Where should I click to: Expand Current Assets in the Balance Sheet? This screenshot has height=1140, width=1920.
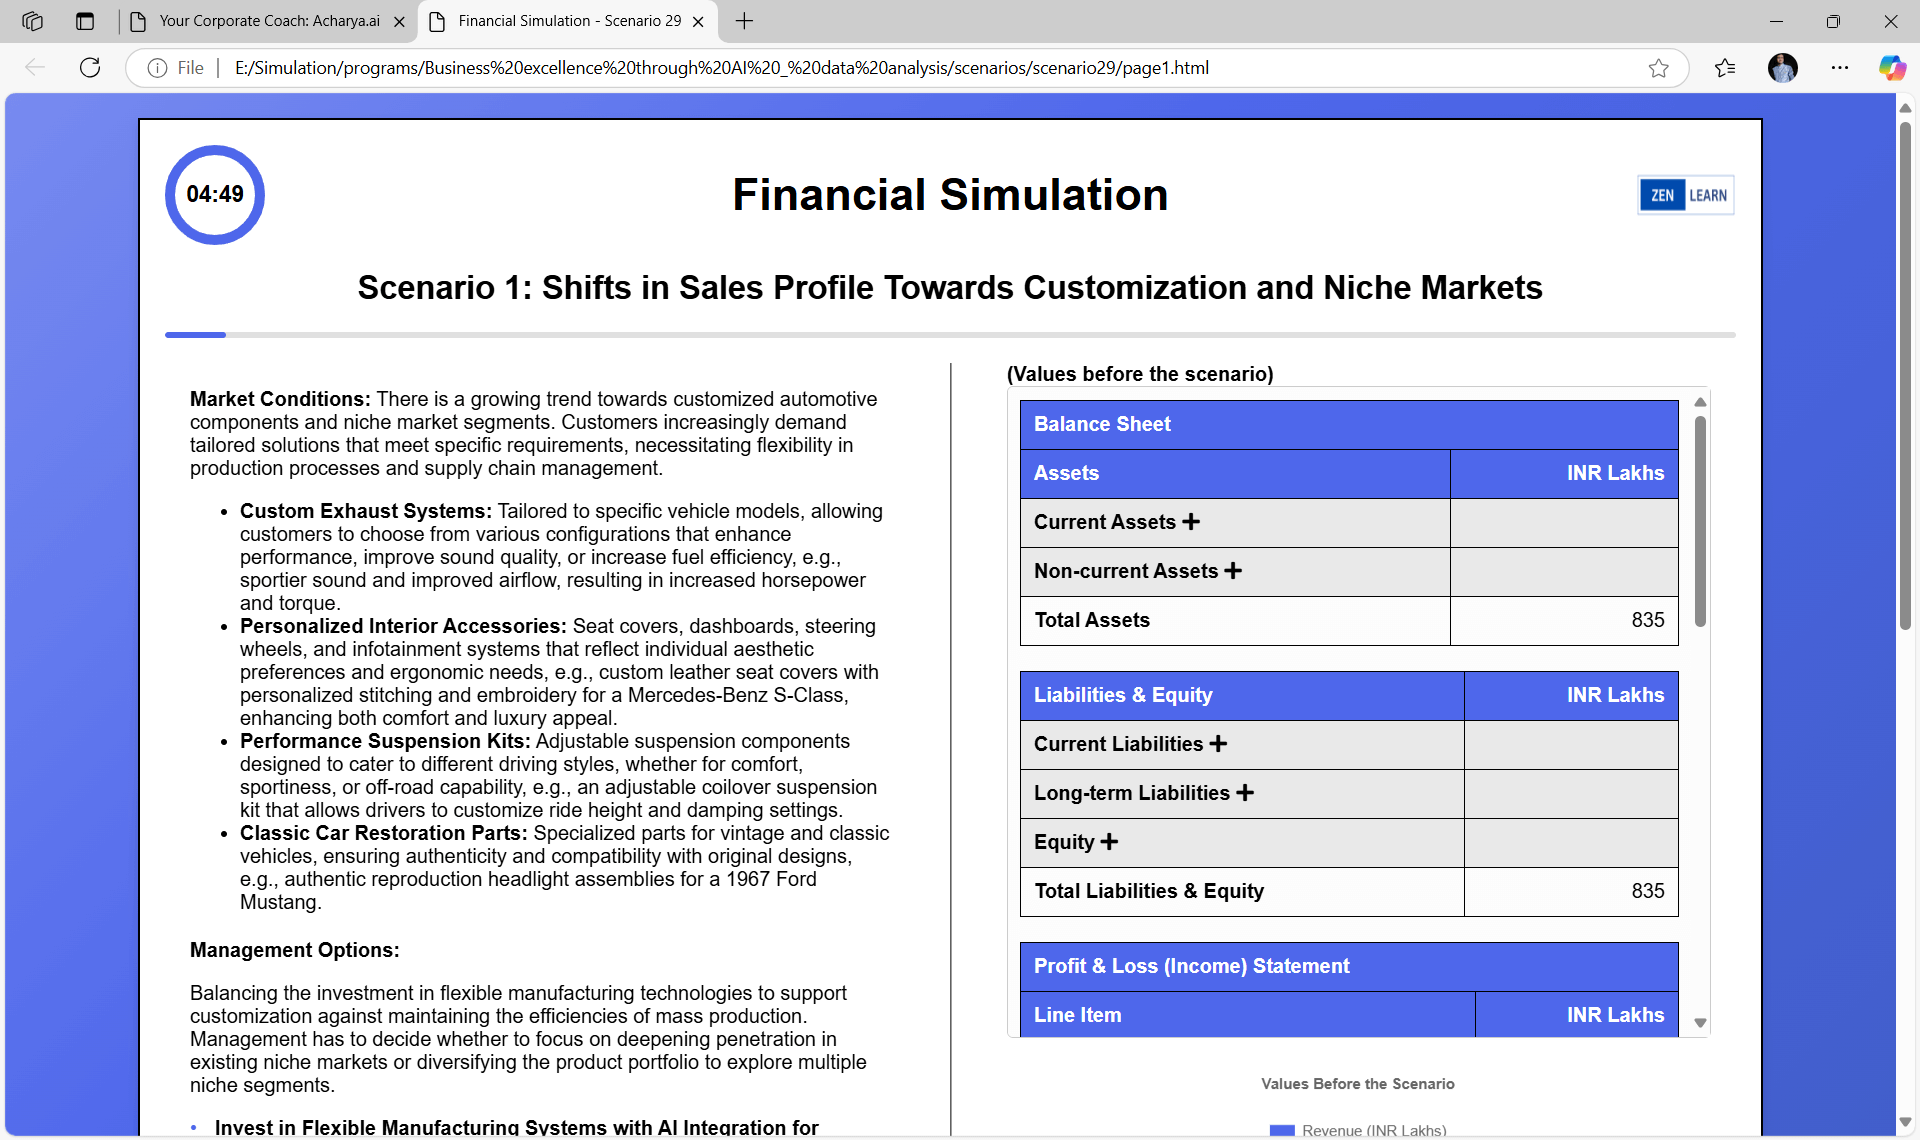click(1192, 521)
